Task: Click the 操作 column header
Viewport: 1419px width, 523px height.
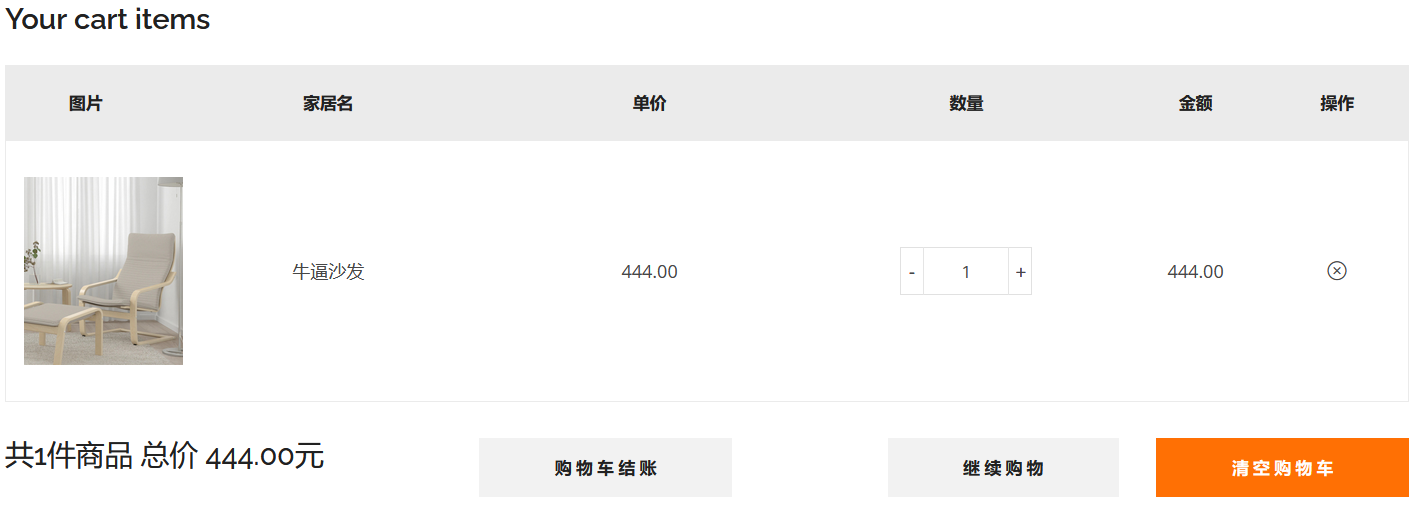Action: (x=1337, y=103)
